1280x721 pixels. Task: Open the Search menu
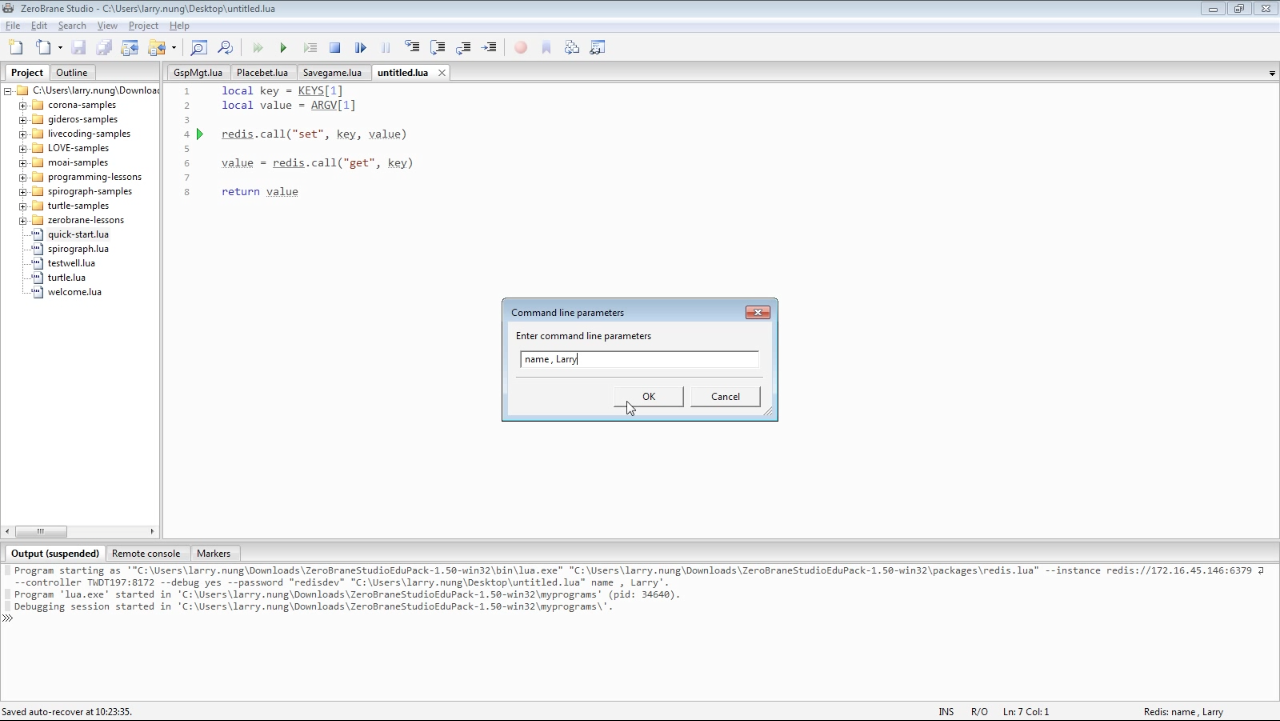(x=72, y=25)
